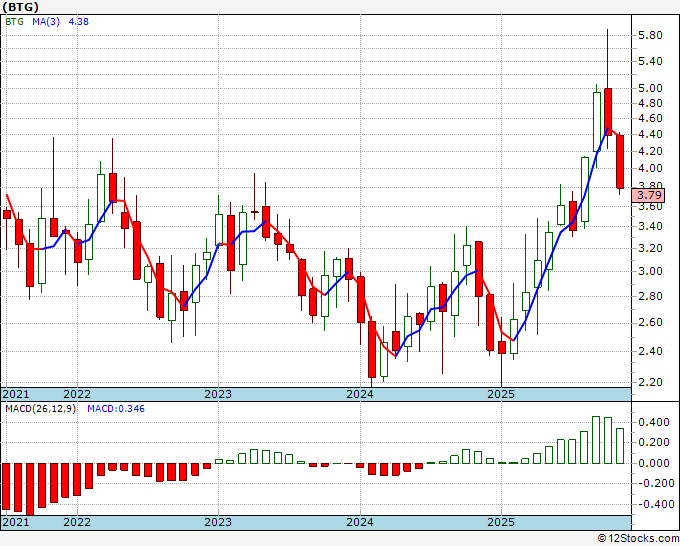The height and width of the screenshot is (546, 680).
Task: Click 2023 on the MACD timeline
Action: (x=218, y=522)
